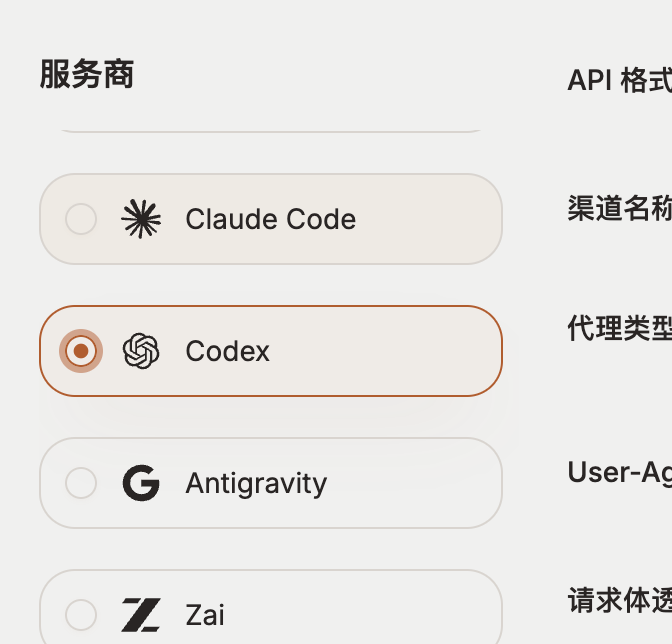The height and width of the screenshot is (644, 672).
Task: Click the 请求体透 field label
Action: [620, 601]
